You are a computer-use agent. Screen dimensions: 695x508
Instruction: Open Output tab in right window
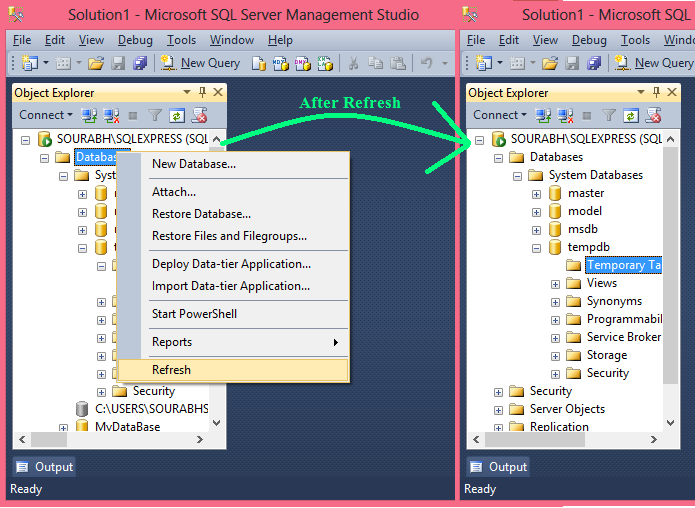498,467
